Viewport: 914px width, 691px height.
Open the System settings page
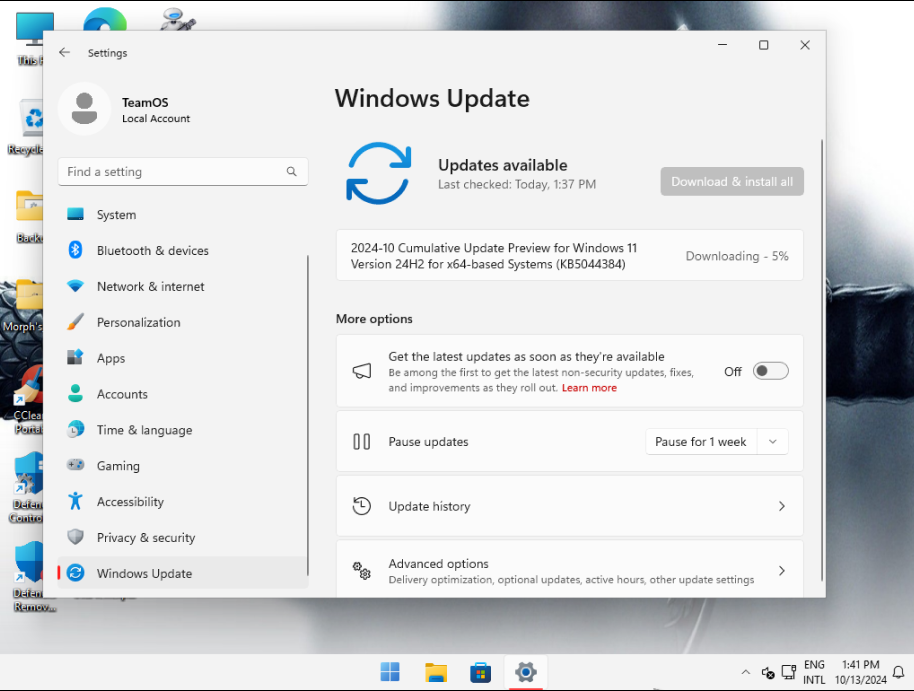(x=182, y=215)
